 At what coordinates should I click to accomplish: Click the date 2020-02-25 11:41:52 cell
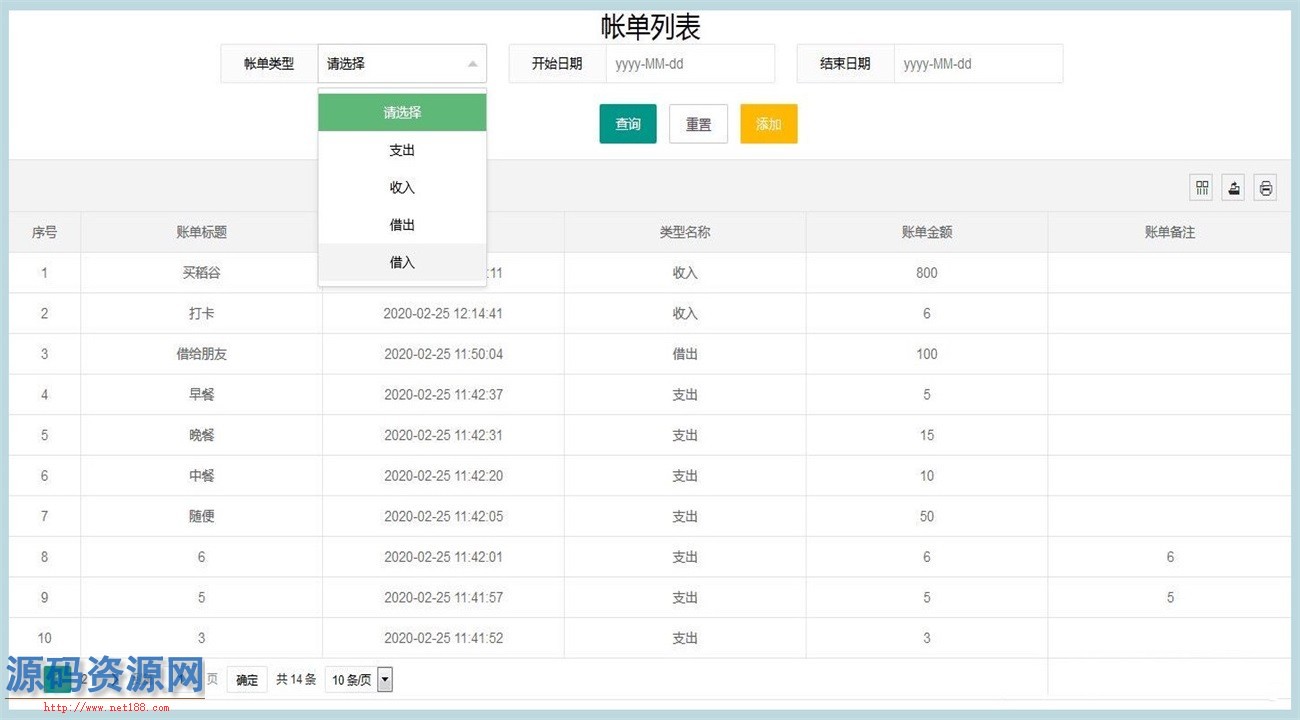pyautogui.click(x=443, y=638)
